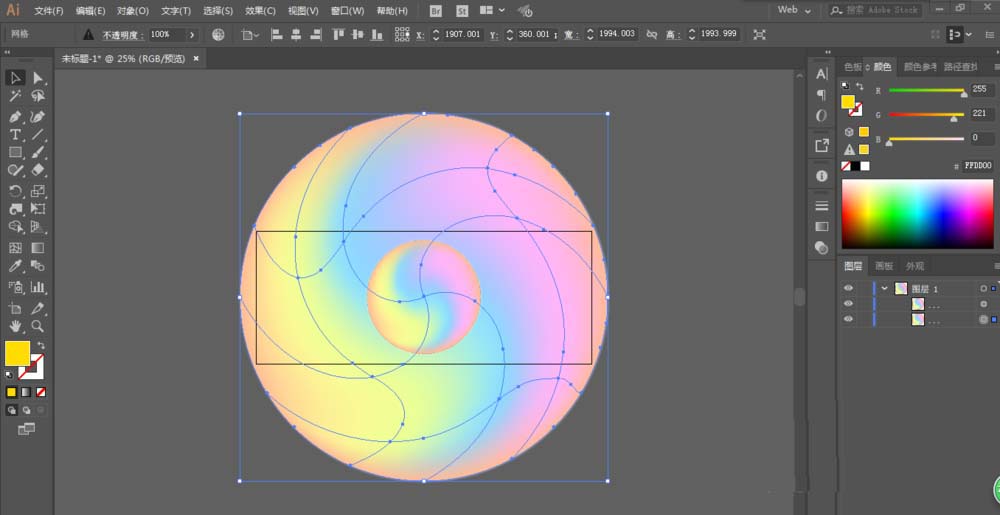Screen dimensions: 1000x515
Task: Open the 文件(F) menu
Action: [49, 11]
